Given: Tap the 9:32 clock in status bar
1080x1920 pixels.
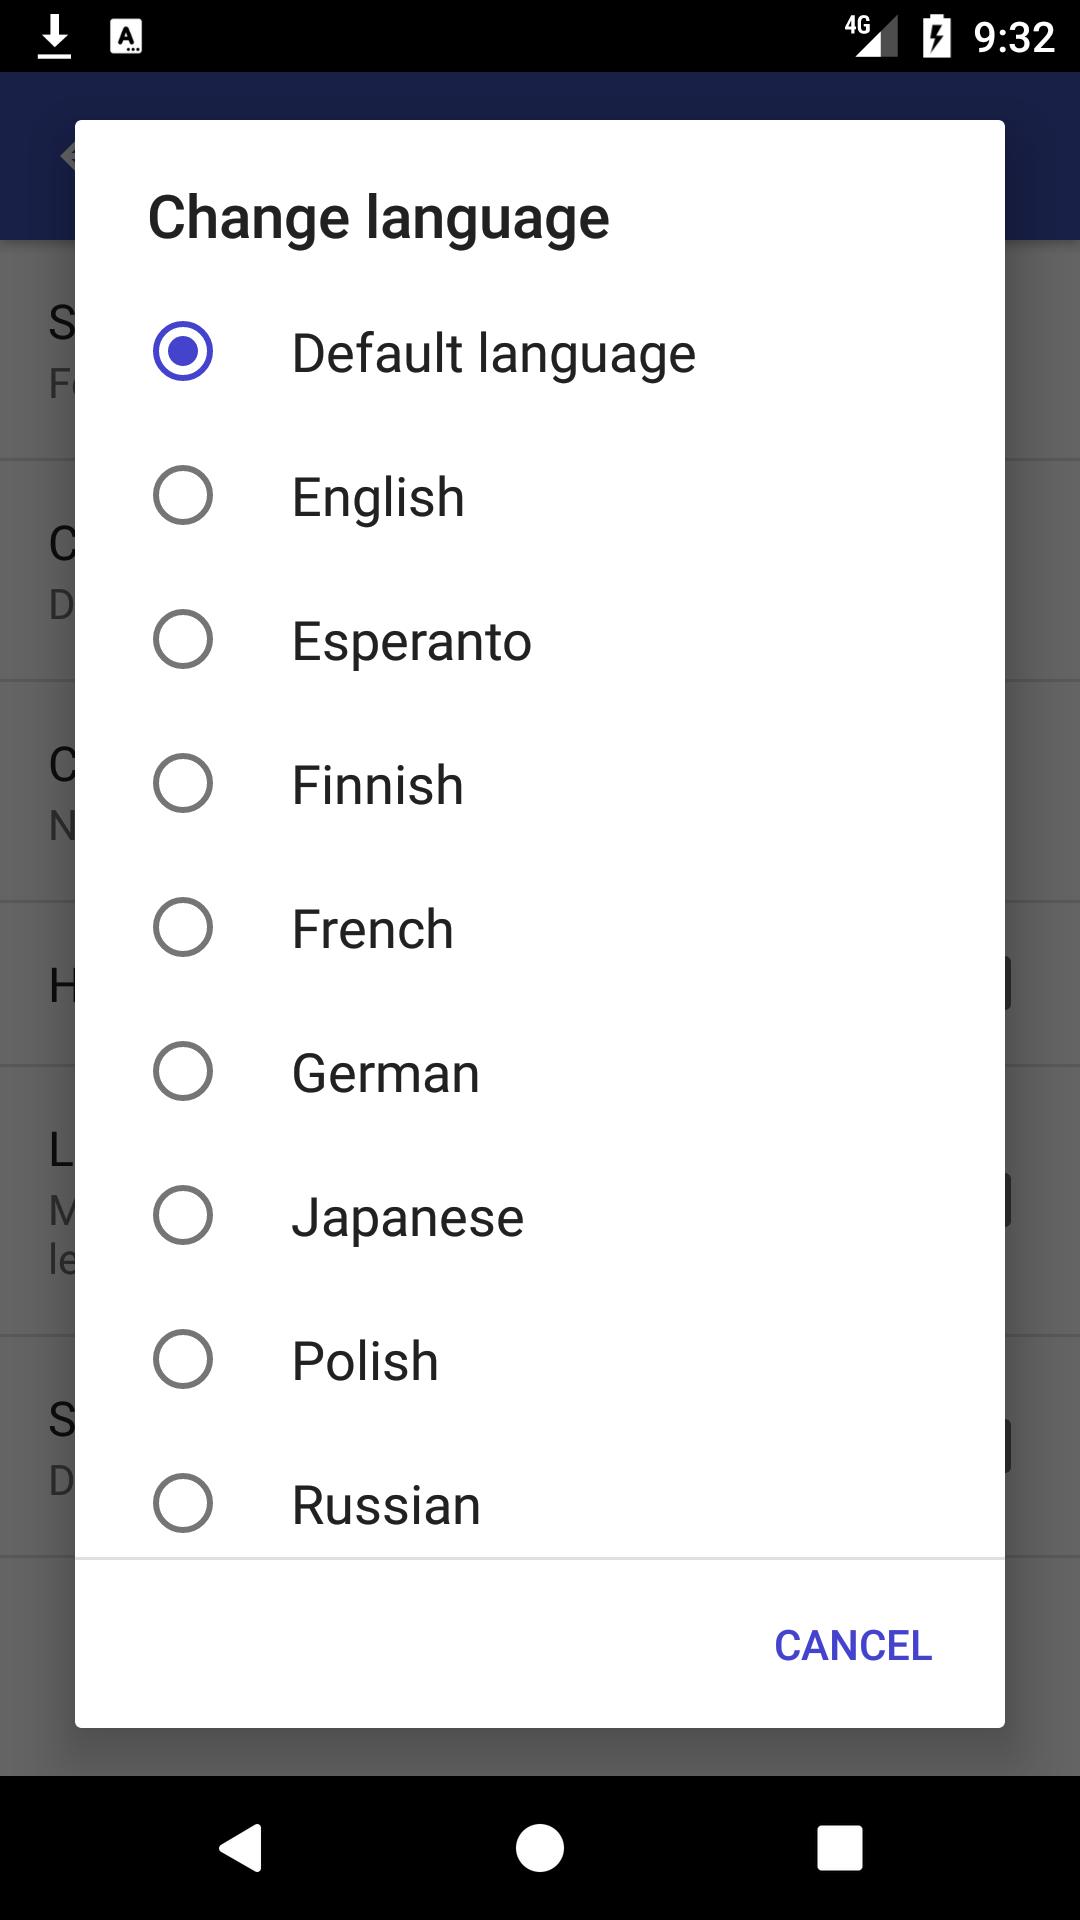Looking at the screenshot, I should [1014, 37].
